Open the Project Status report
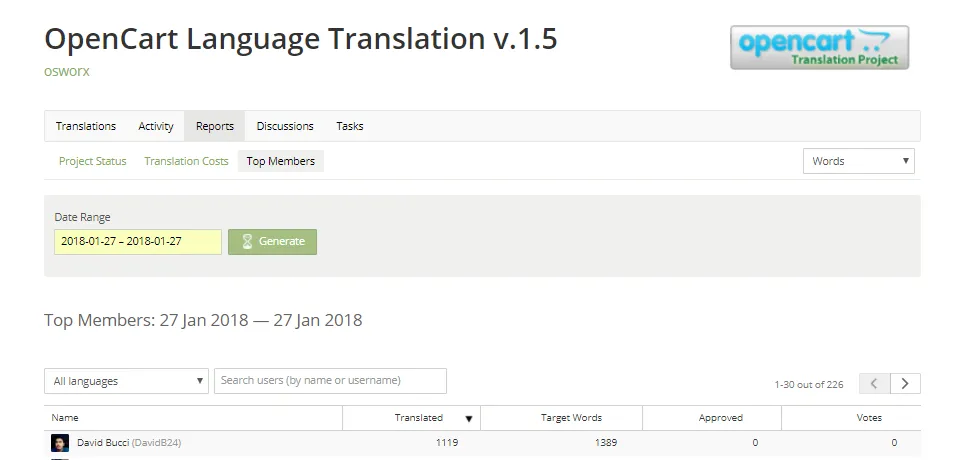 93,161
